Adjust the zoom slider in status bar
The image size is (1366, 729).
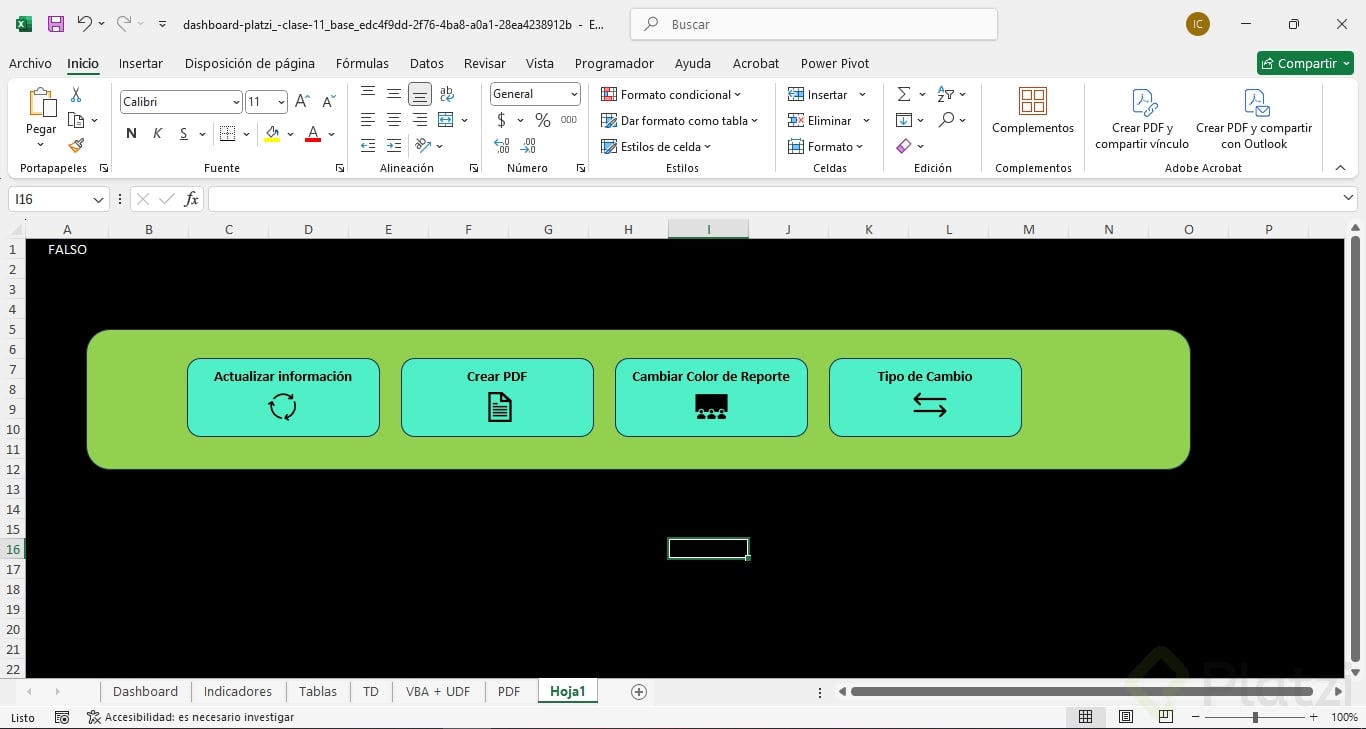1255,717
